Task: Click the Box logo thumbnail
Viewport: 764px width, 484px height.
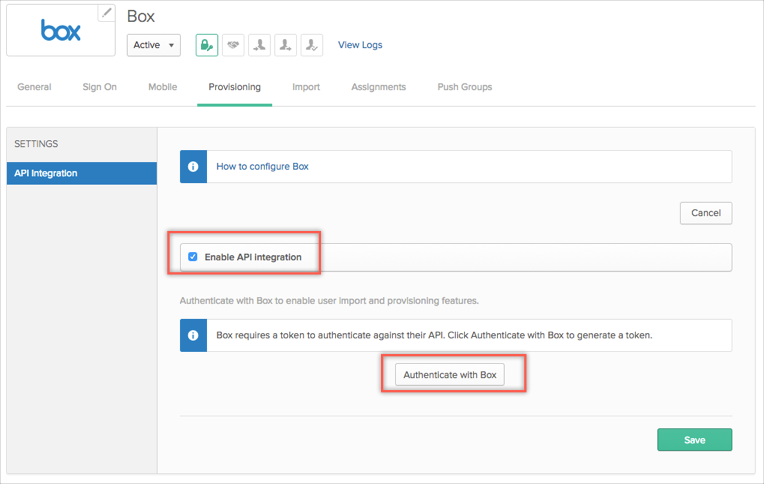Action: click(x=60, y=31)
